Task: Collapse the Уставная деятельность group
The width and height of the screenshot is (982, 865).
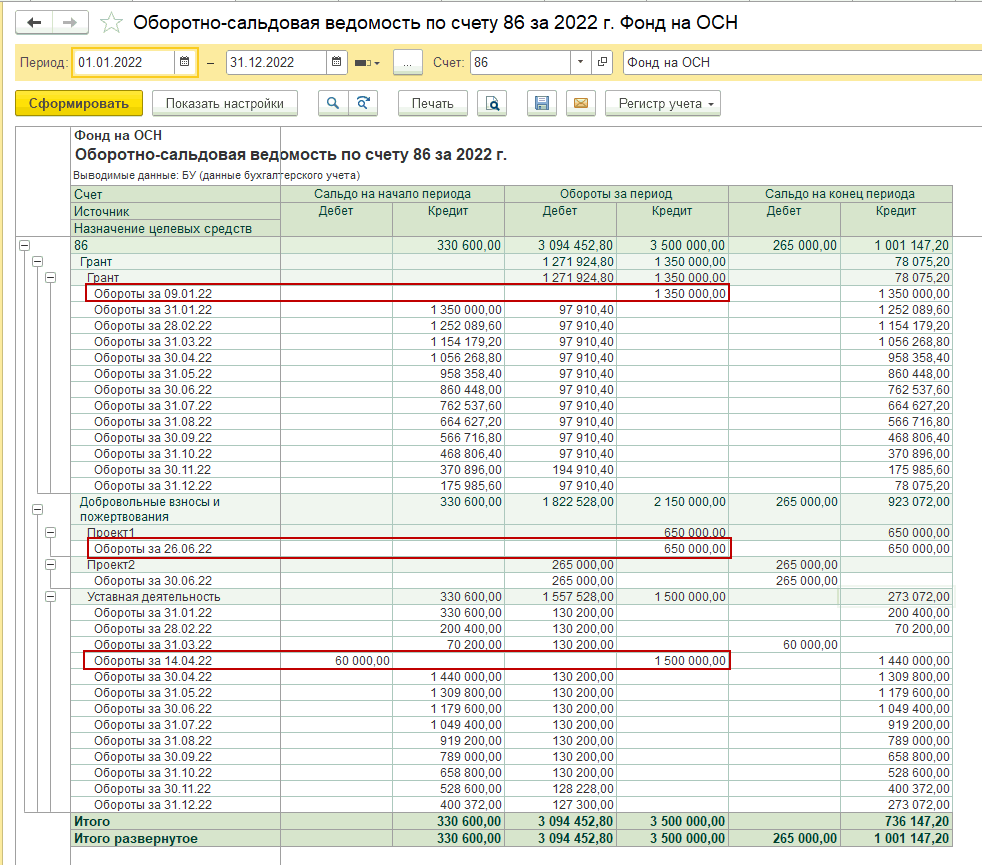Action: pyautogui.click(x=52, y=597)
